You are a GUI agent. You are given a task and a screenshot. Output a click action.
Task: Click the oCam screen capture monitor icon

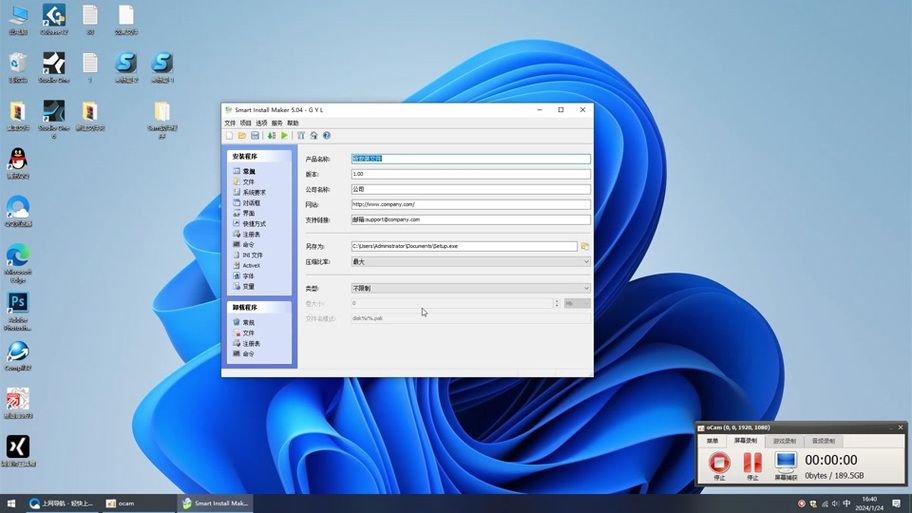coord(786,462)
